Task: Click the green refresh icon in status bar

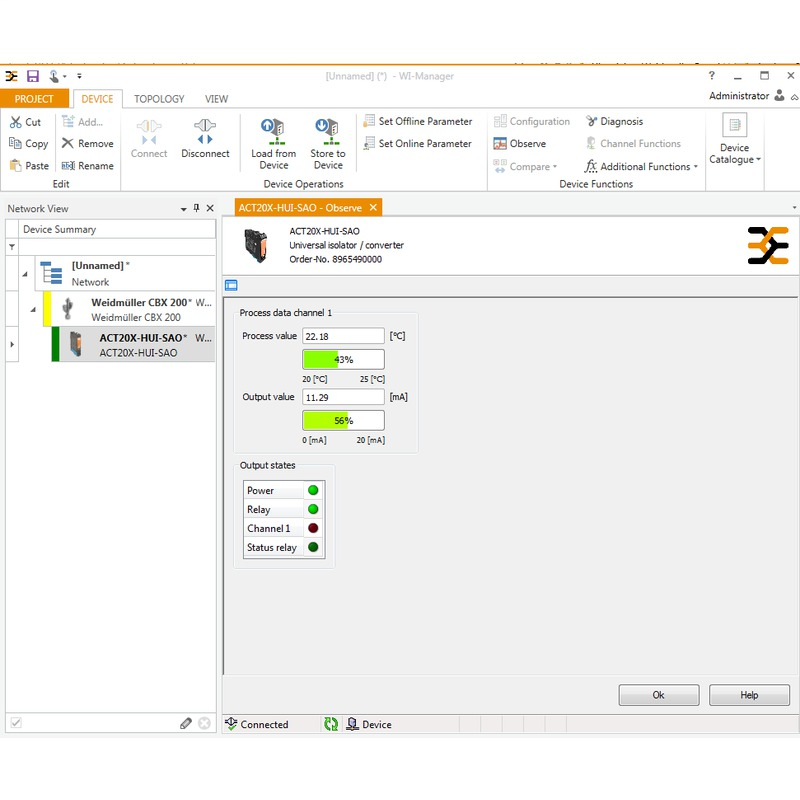Action: (x=331, y=724)
